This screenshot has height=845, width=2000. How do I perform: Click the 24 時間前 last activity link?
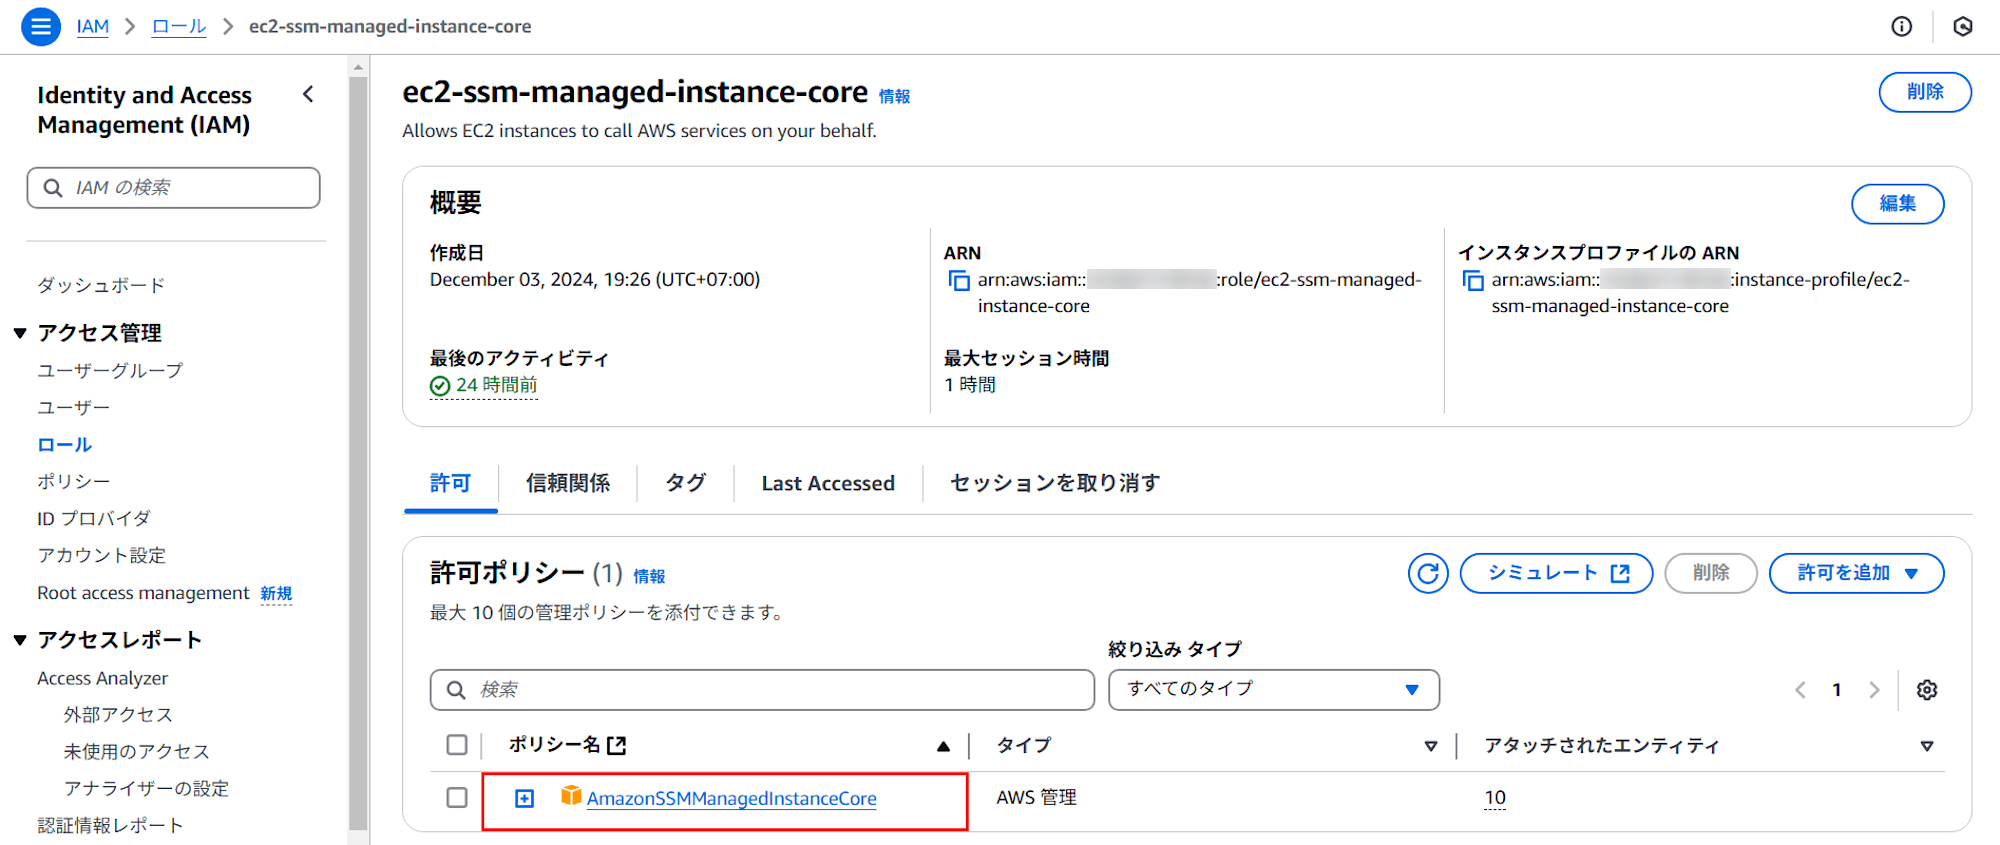point(496,386)
